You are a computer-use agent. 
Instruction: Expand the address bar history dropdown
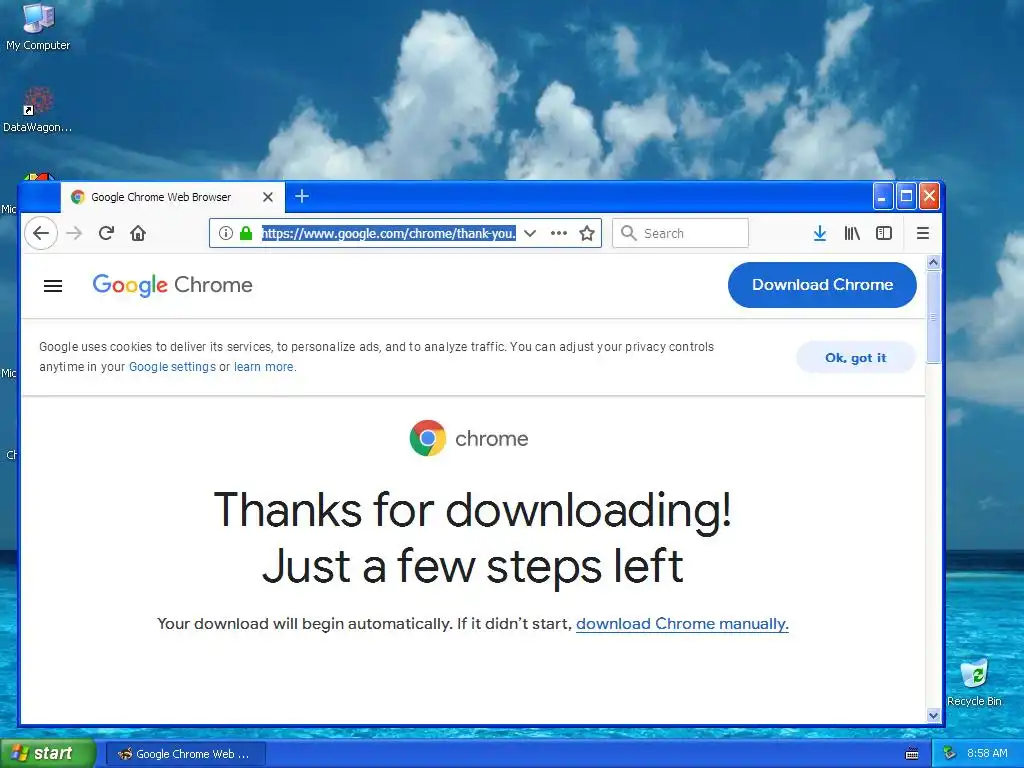click(530, 233)
